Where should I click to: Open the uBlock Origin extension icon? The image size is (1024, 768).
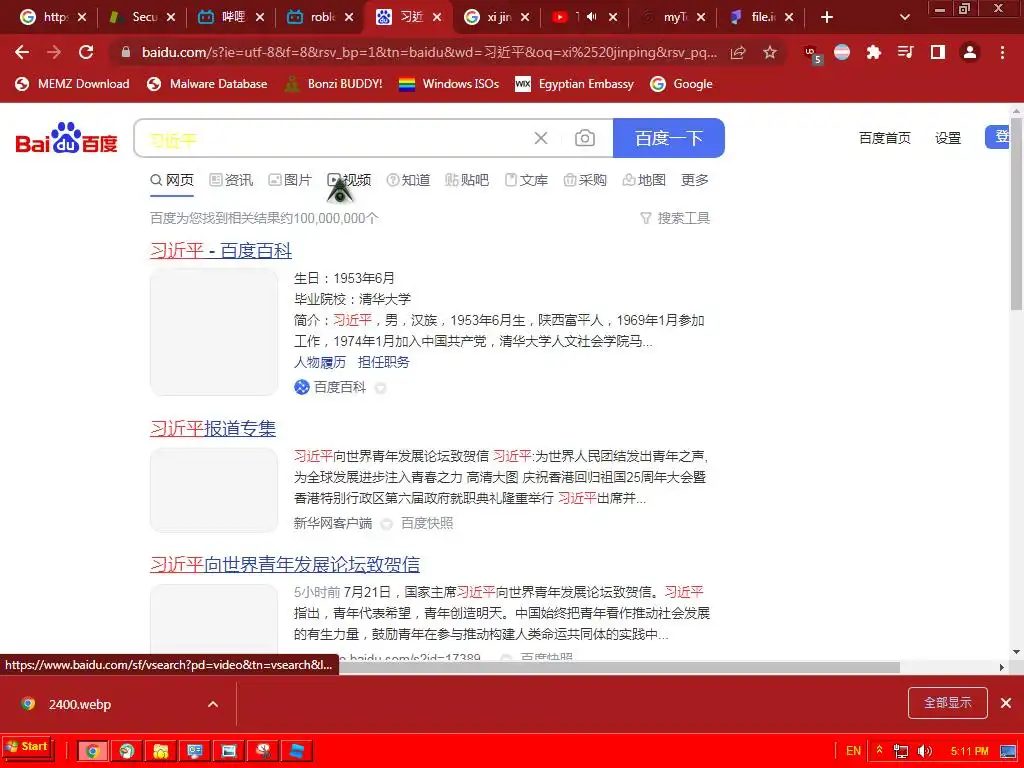(x=812, y=54)
